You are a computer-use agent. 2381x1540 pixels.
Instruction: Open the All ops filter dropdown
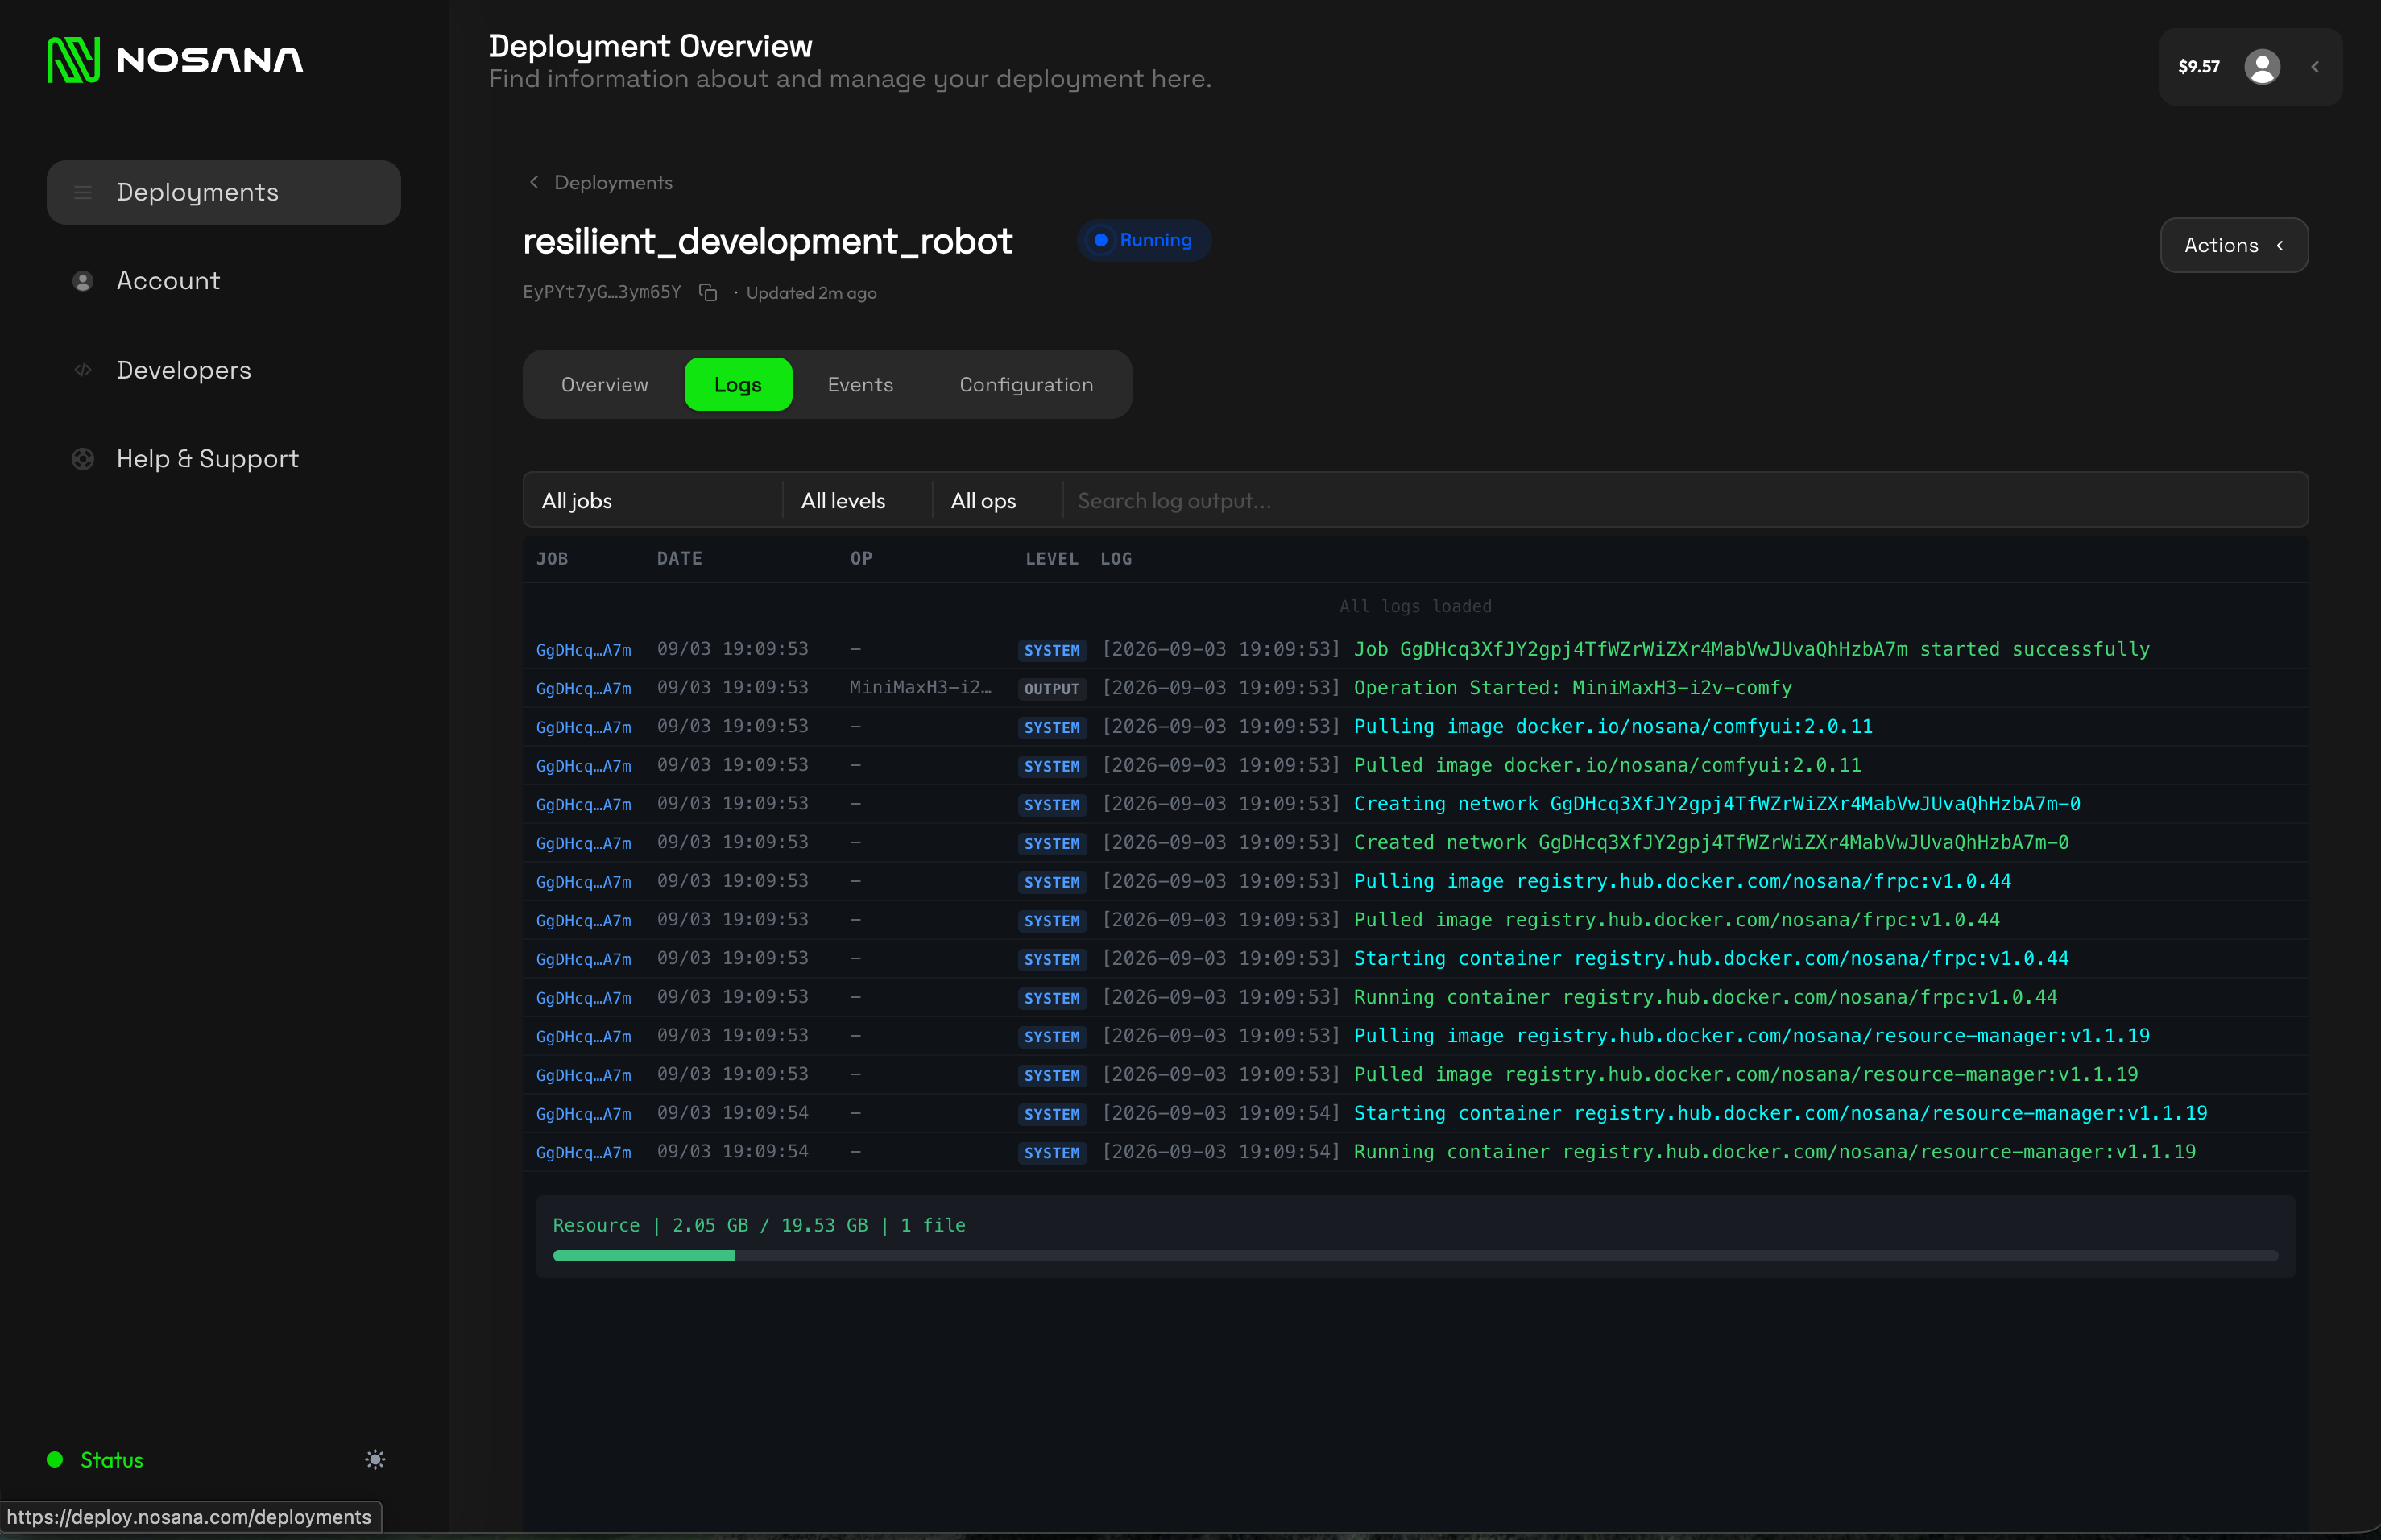(x=997, y=500)
